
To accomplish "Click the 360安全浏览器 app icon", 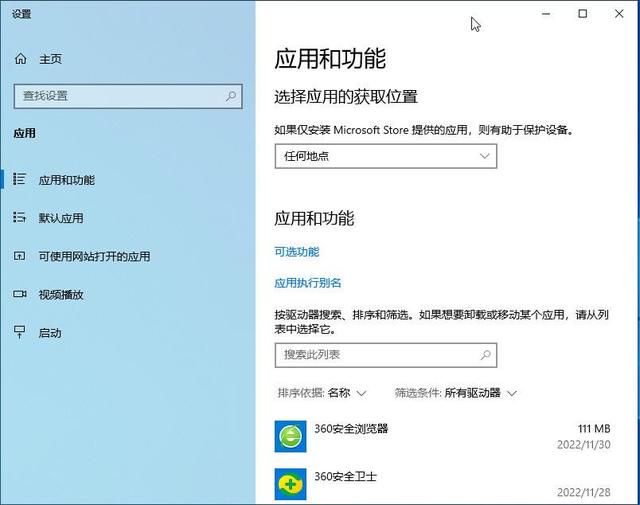I will (x=290, y=436).
